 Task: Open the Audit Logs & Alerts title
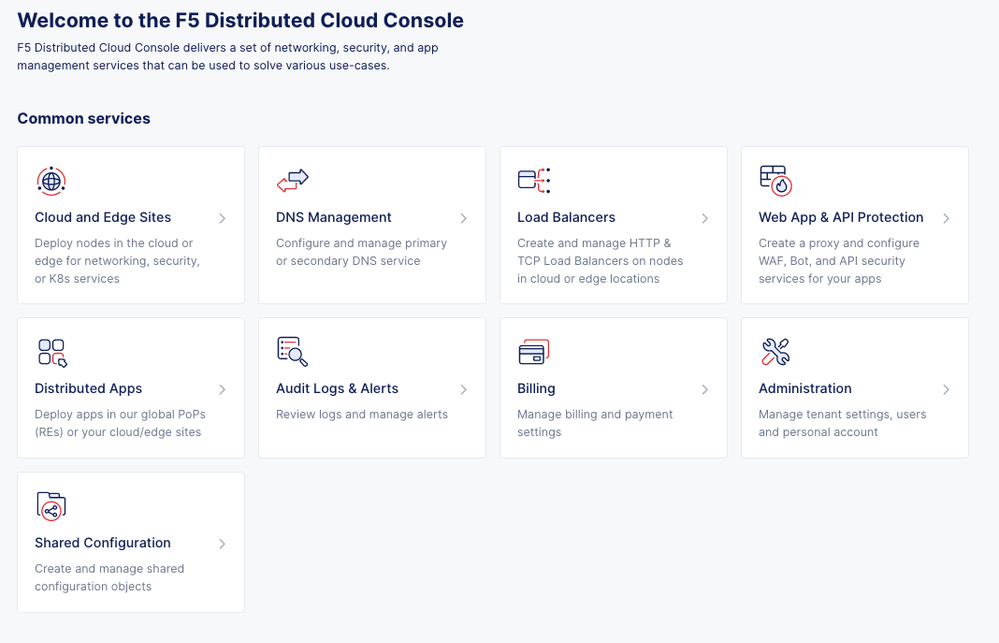(337, 388)
